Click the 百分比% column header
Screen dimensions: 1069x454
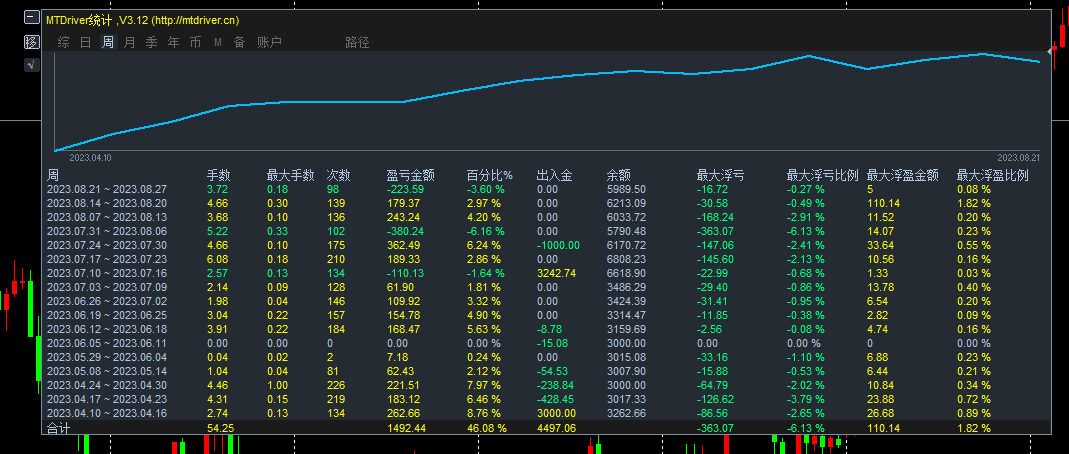click(x=490, y=175)
